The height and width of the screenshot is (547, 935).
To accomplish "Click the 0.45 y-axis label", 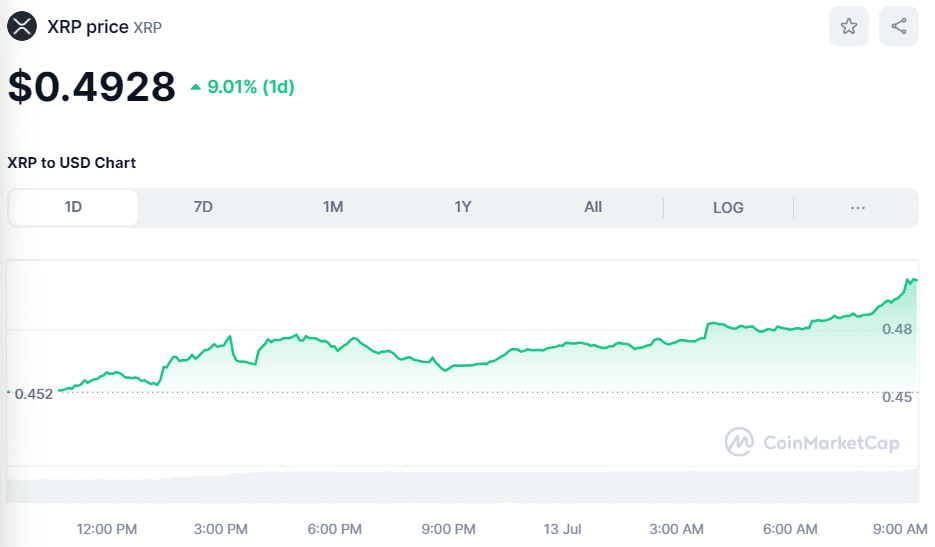I will tap(897, 397).
